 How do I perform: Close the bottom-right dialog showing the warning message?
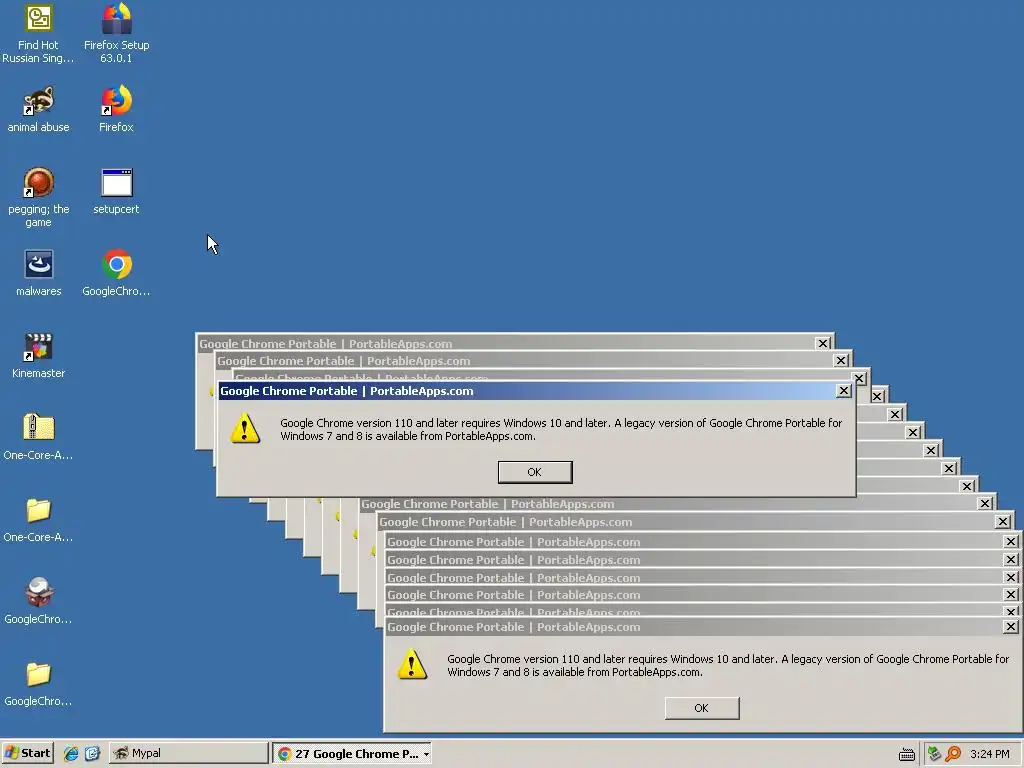[x=1010, y=626]
